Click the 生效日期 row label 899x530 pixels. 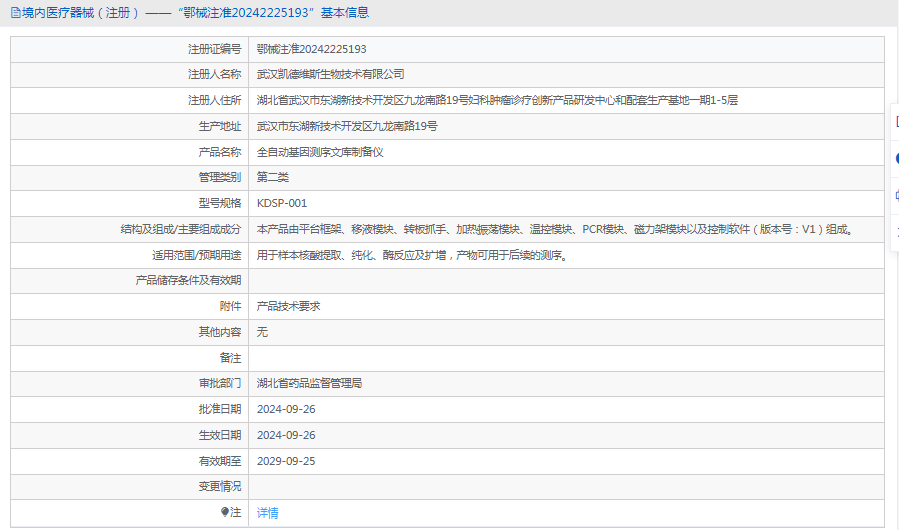(x=220, y=435)
